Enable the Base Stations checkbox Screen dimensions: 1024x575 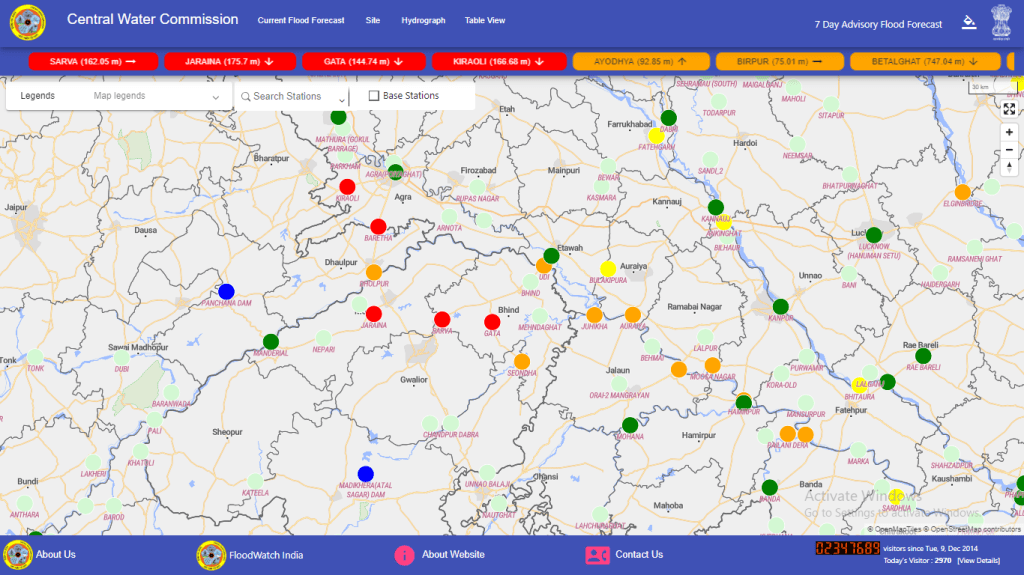tap(374, 96)
